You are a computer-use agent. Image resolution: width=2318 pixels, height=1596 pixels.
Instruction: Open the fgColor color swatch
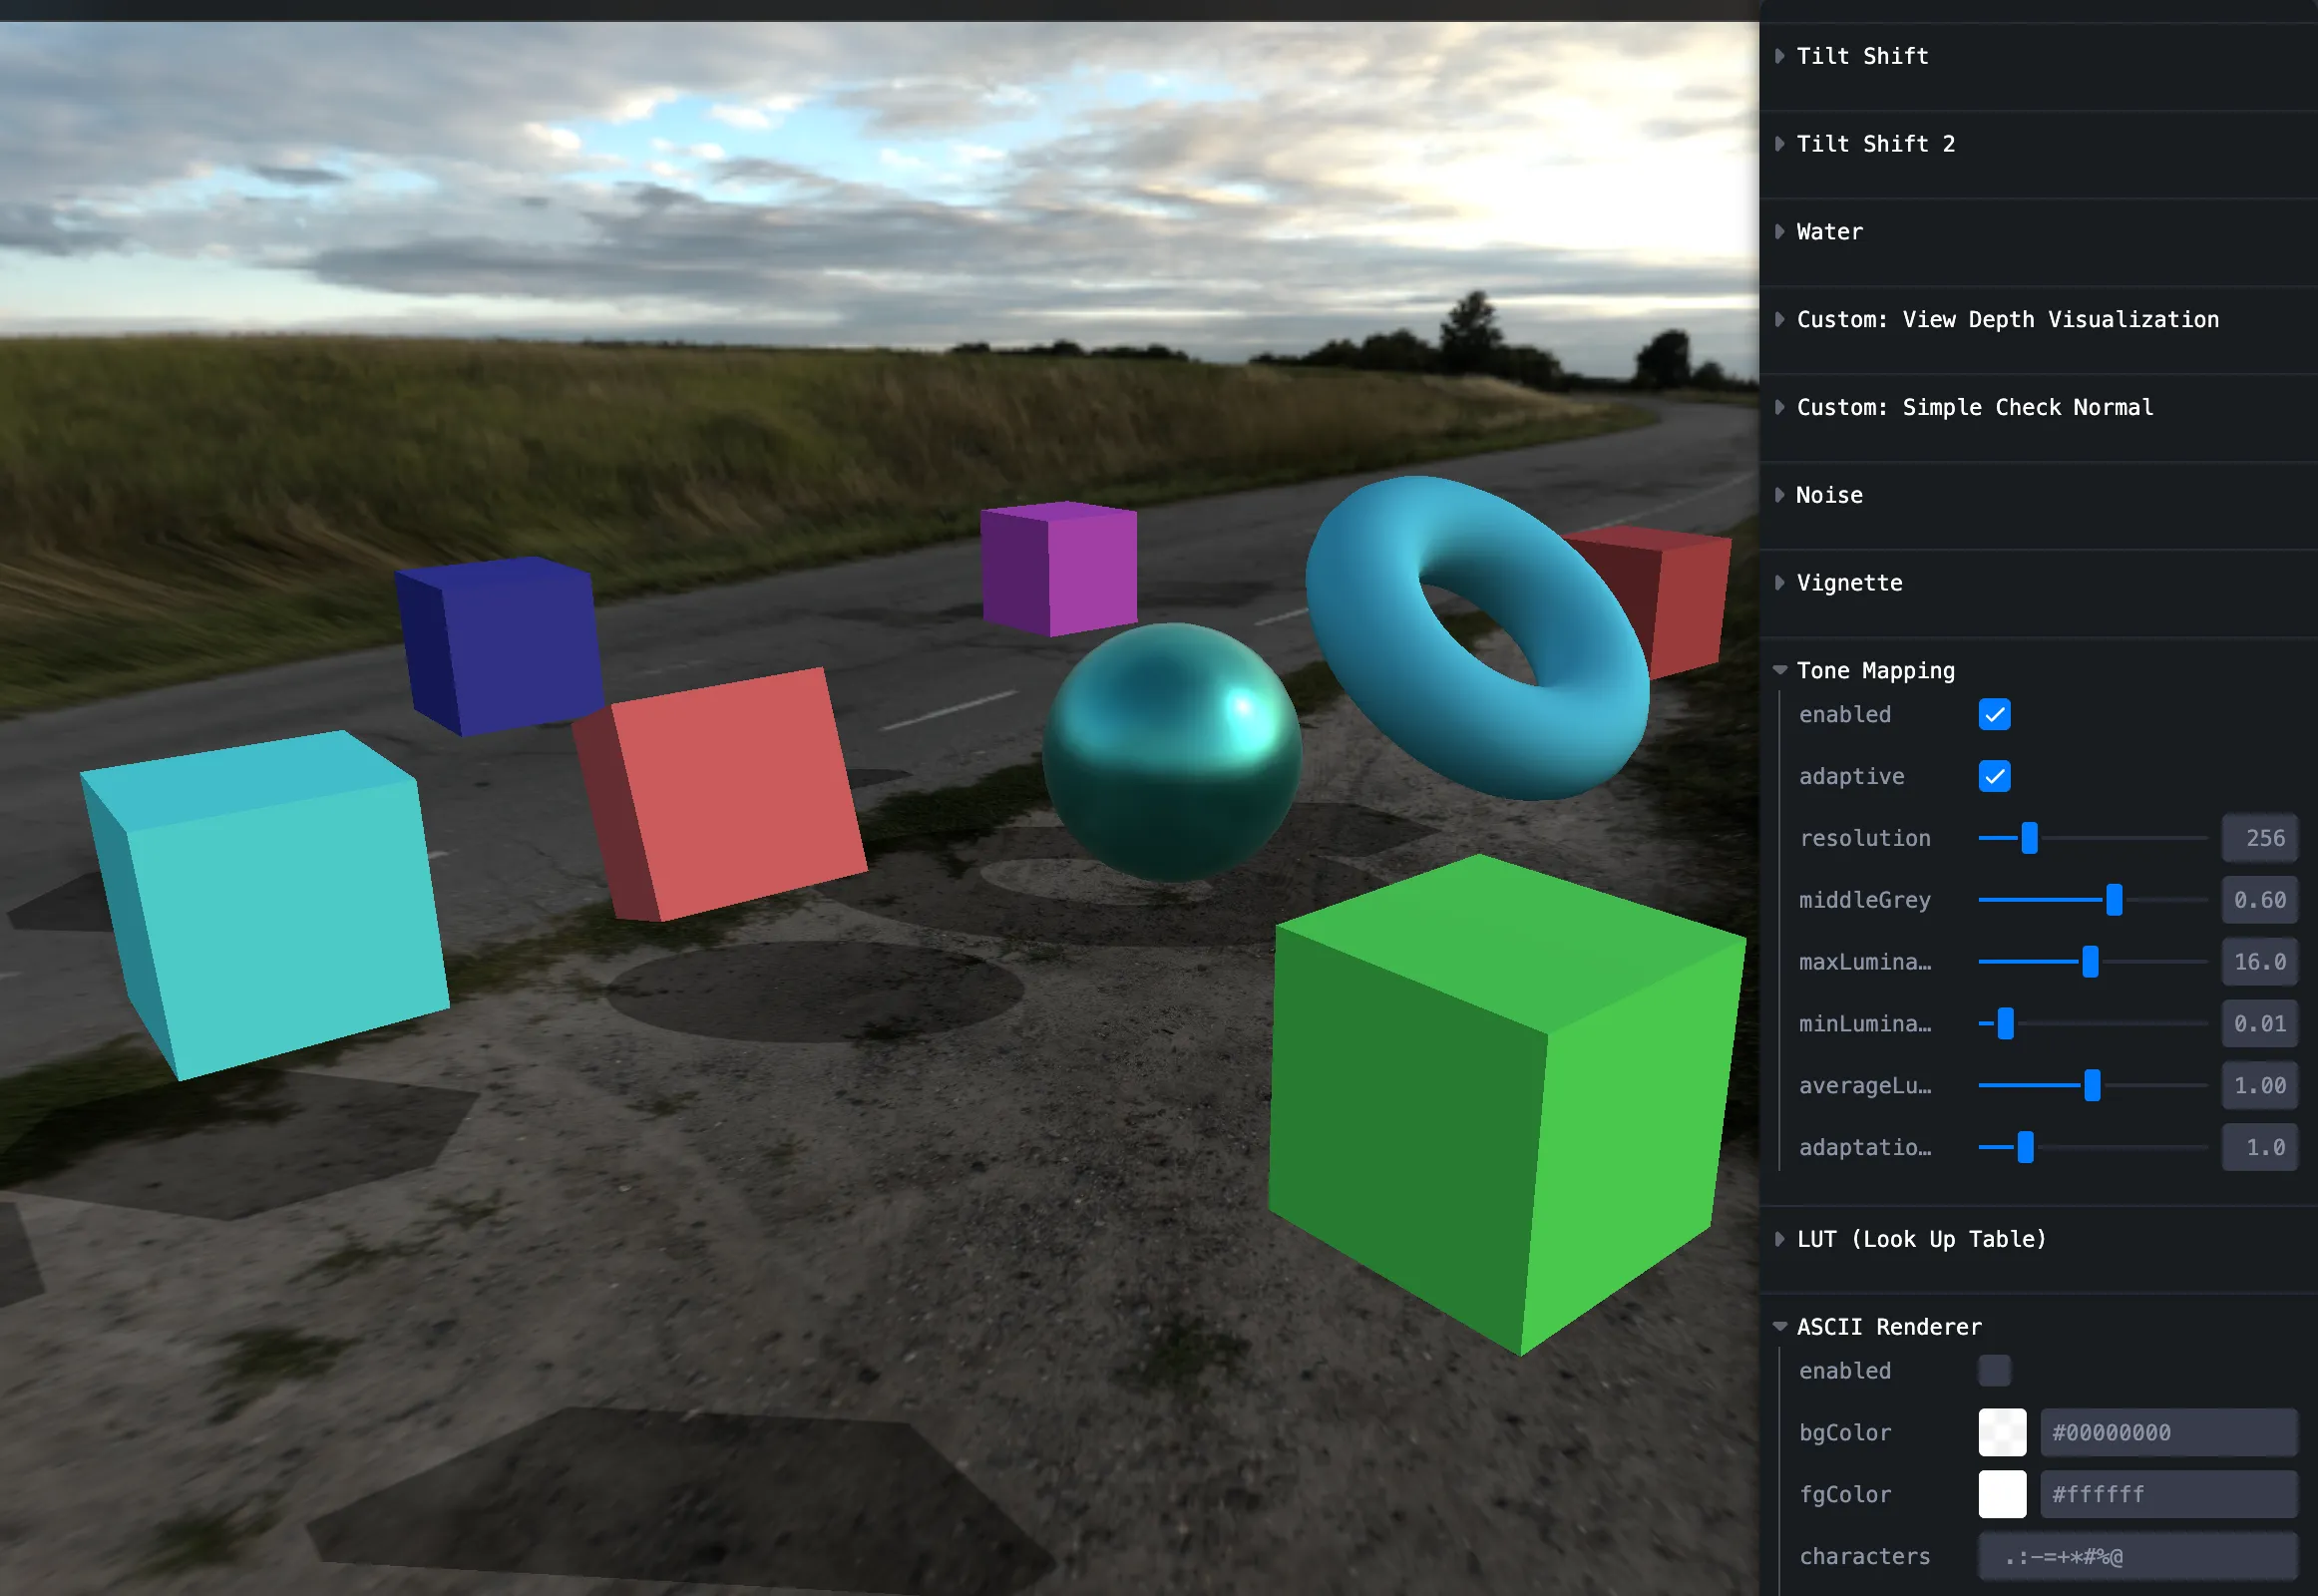[2000, 1494]
